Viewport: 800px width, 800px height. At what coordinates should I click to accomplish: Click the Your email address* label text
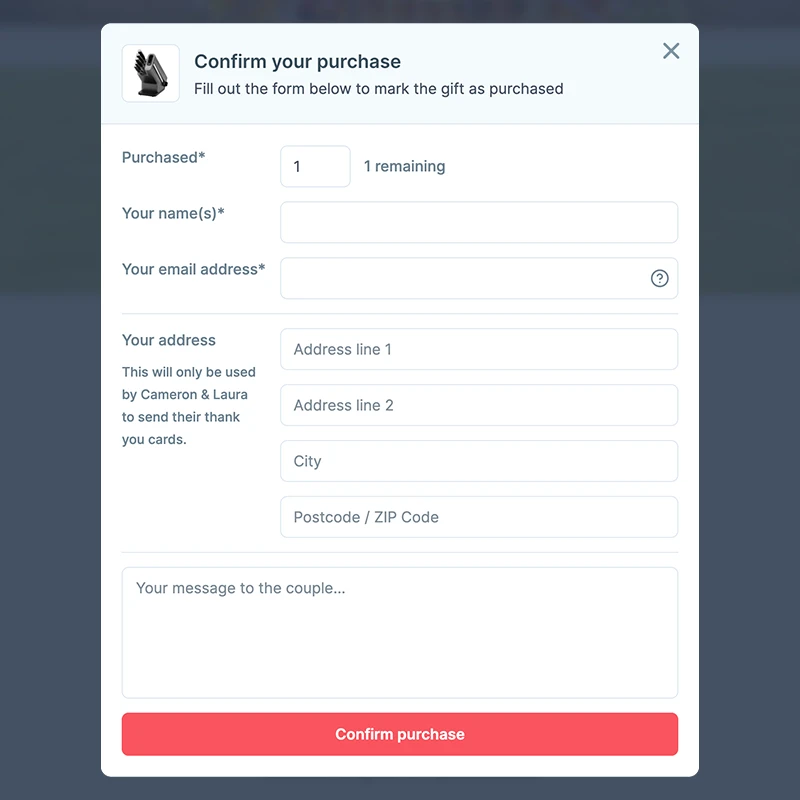pos(193,269)
